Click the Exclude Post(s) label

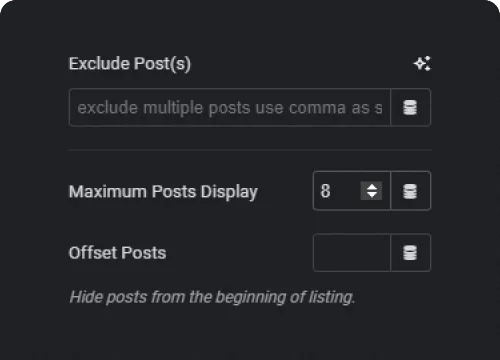[x=130, y=64]
